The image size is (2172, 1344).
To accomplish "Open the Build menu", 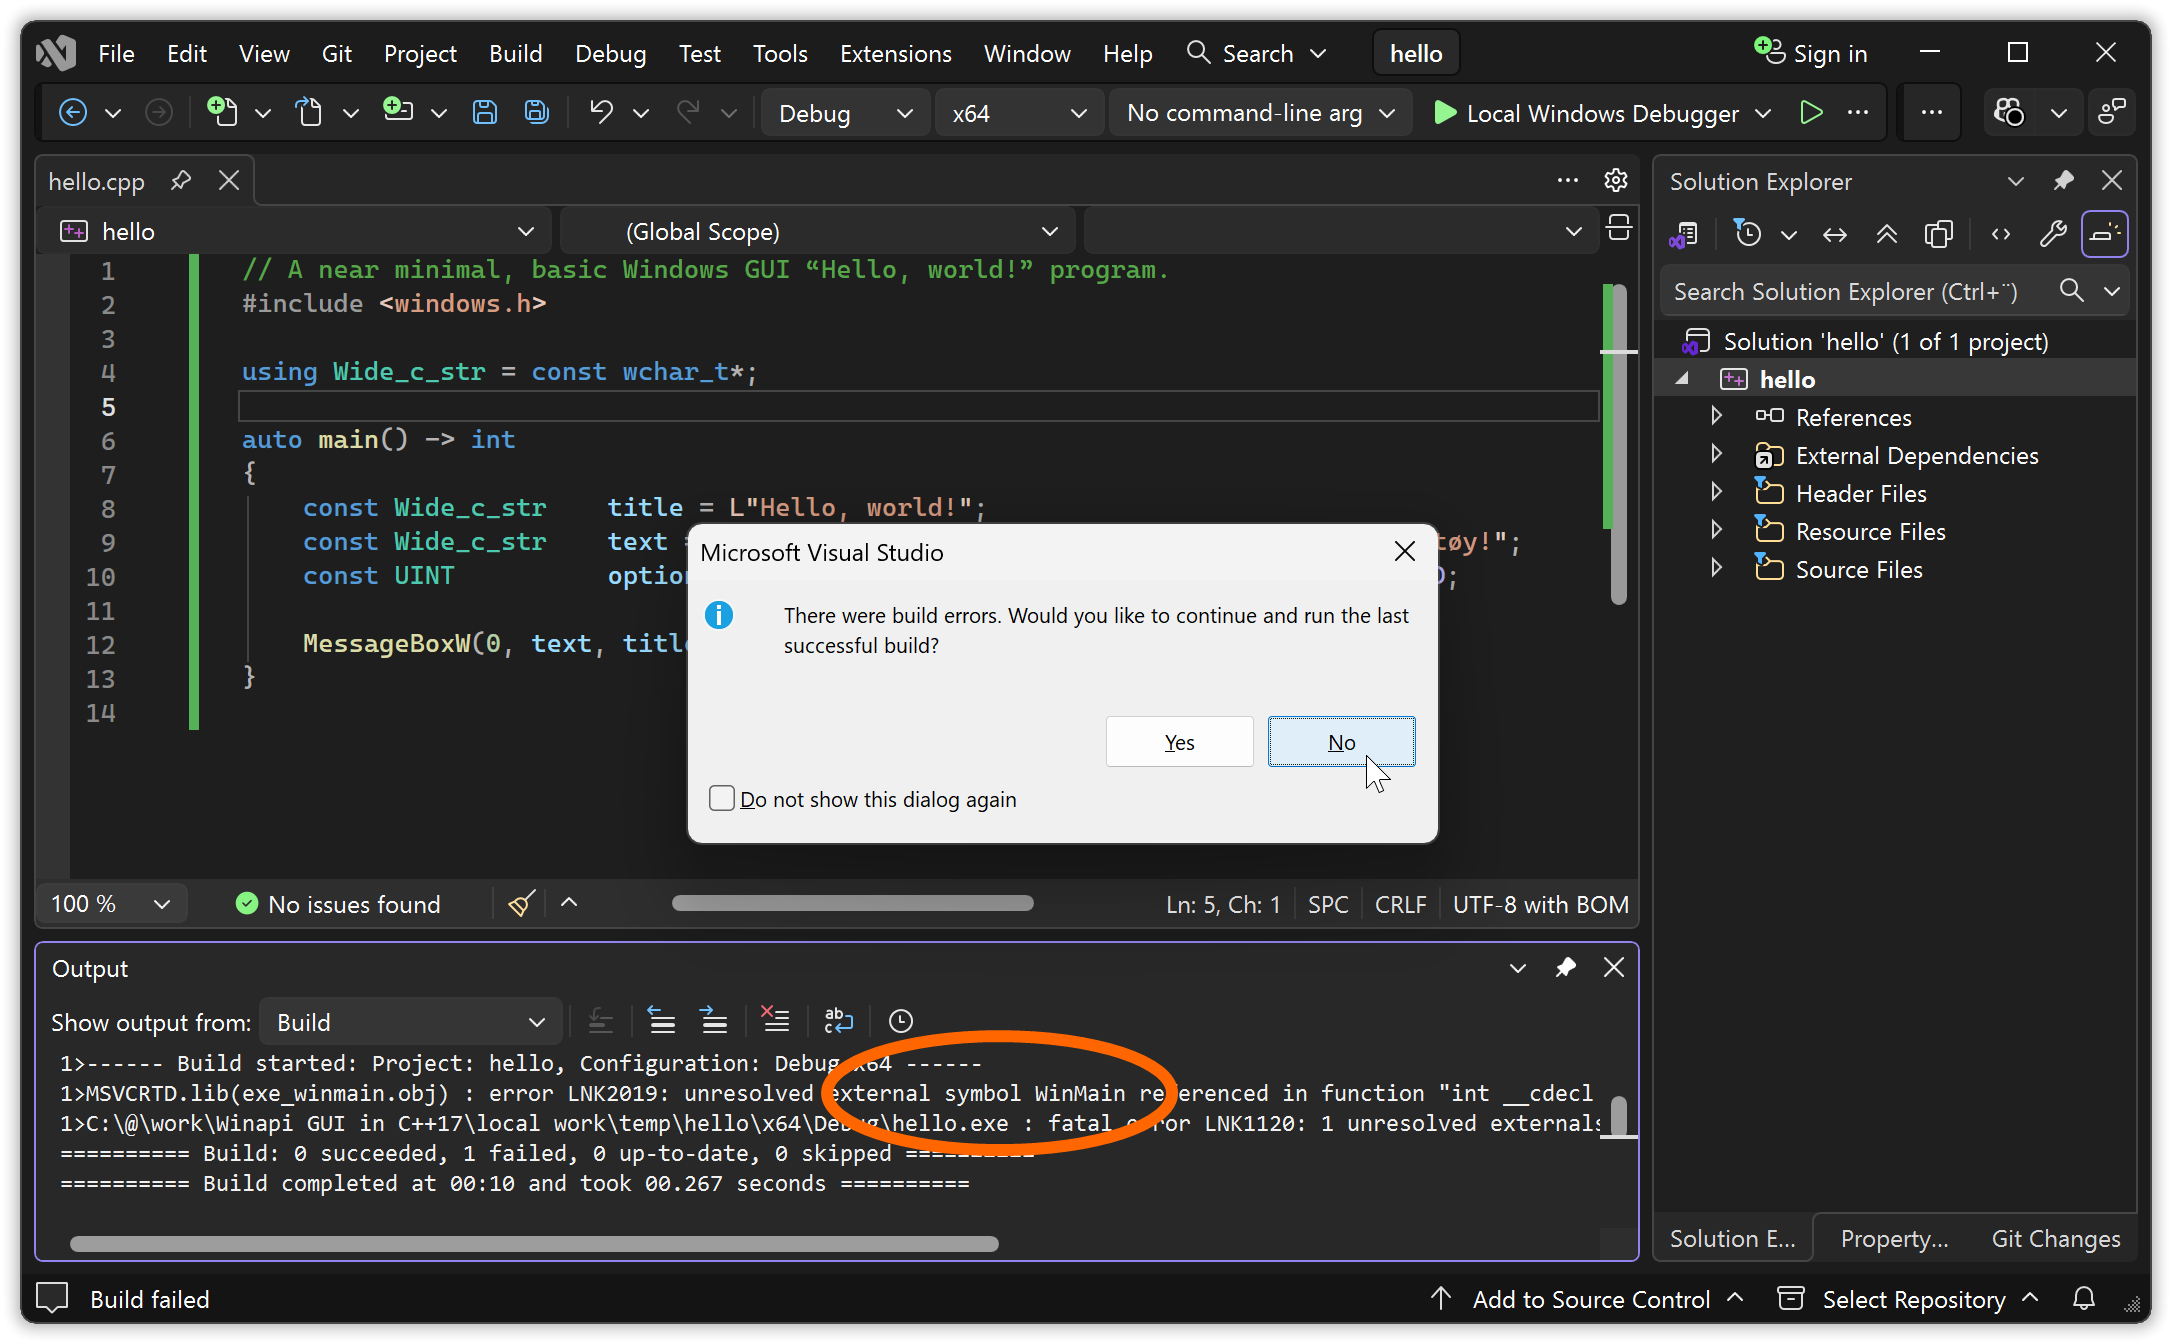I will coord(515,53).
